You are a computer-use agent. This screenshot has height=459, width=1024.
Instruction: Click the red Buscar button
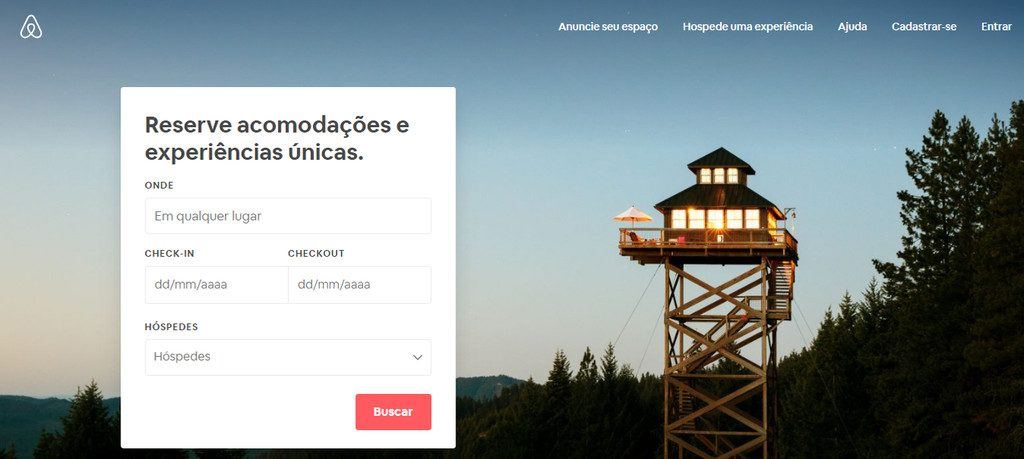click(x=393, y=412)
